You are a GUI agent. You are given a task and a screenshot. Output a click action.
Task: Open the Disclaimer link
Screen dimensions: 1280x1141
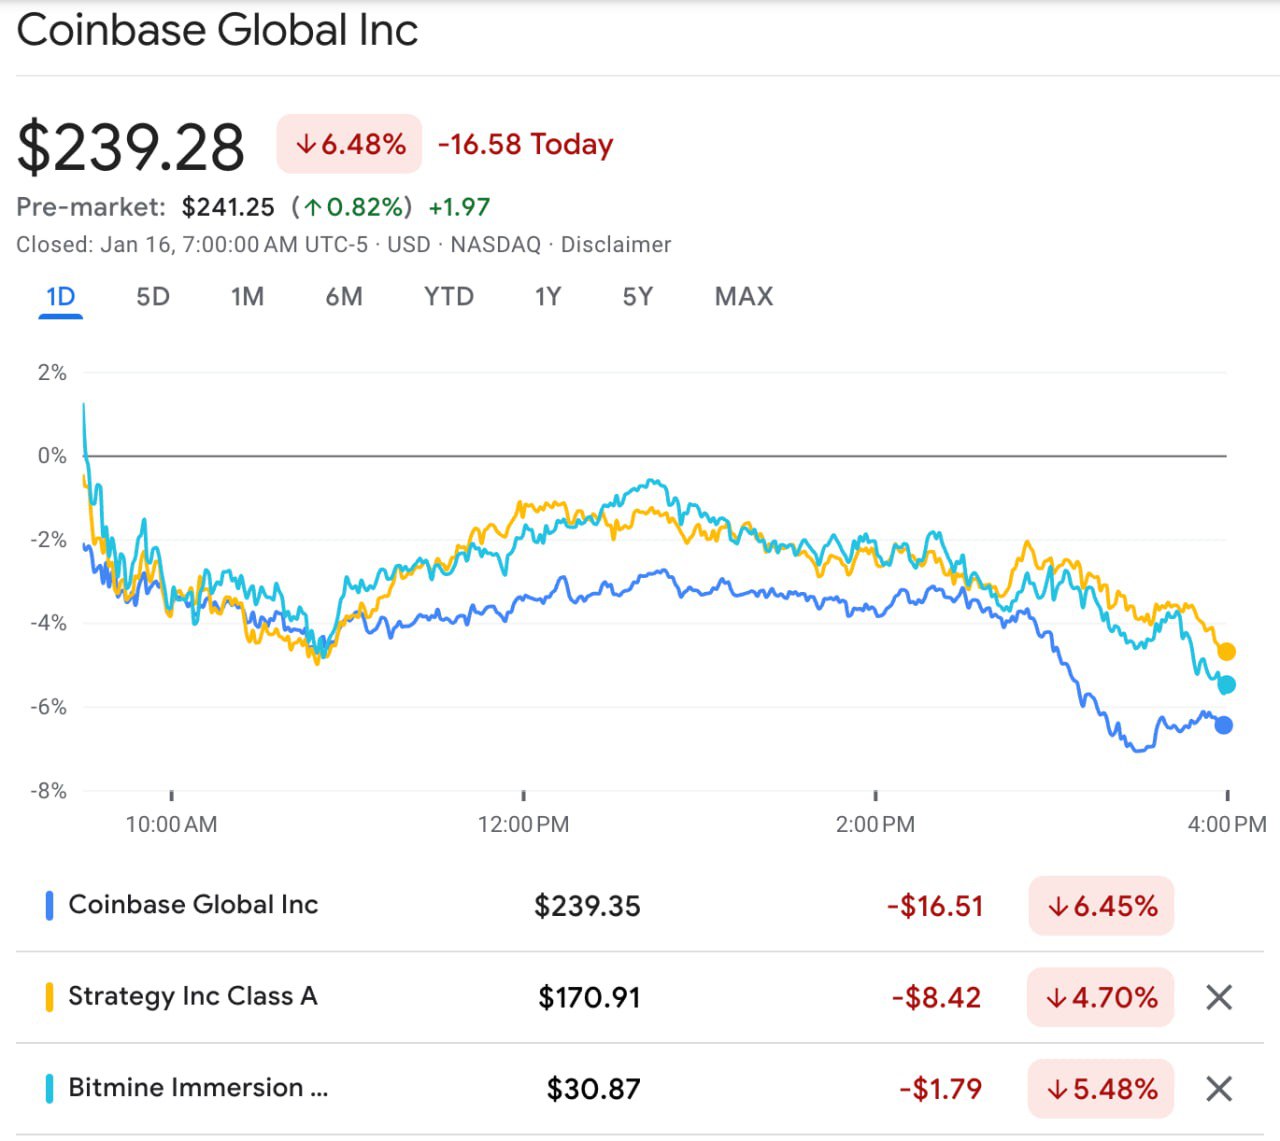tap(615, 245)
